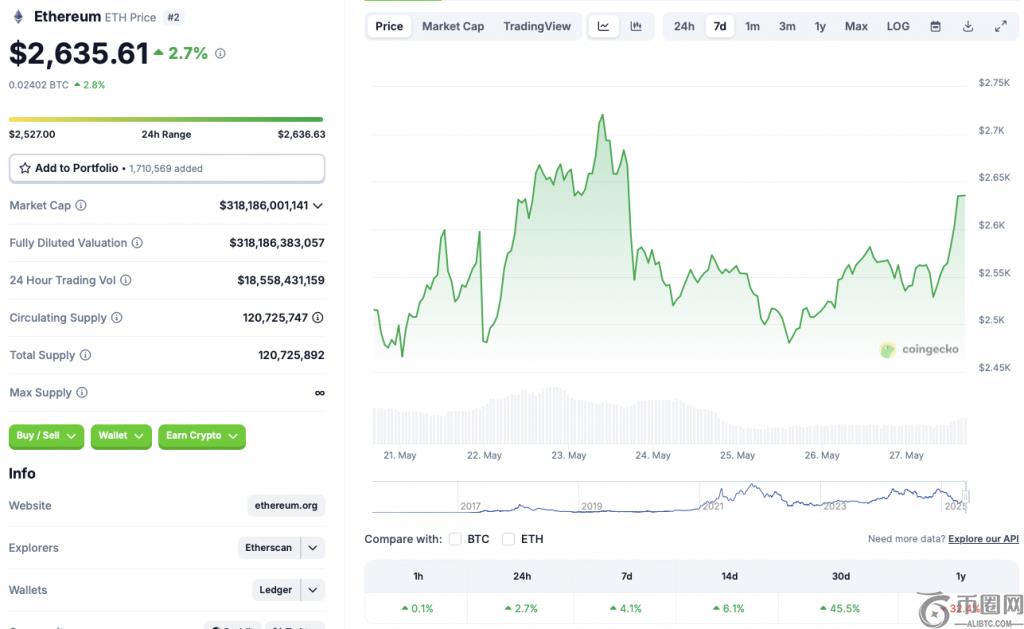1024x629 pixels.
Task: Click info icon beside Fully Diluted Valuation
Action: 137,243
